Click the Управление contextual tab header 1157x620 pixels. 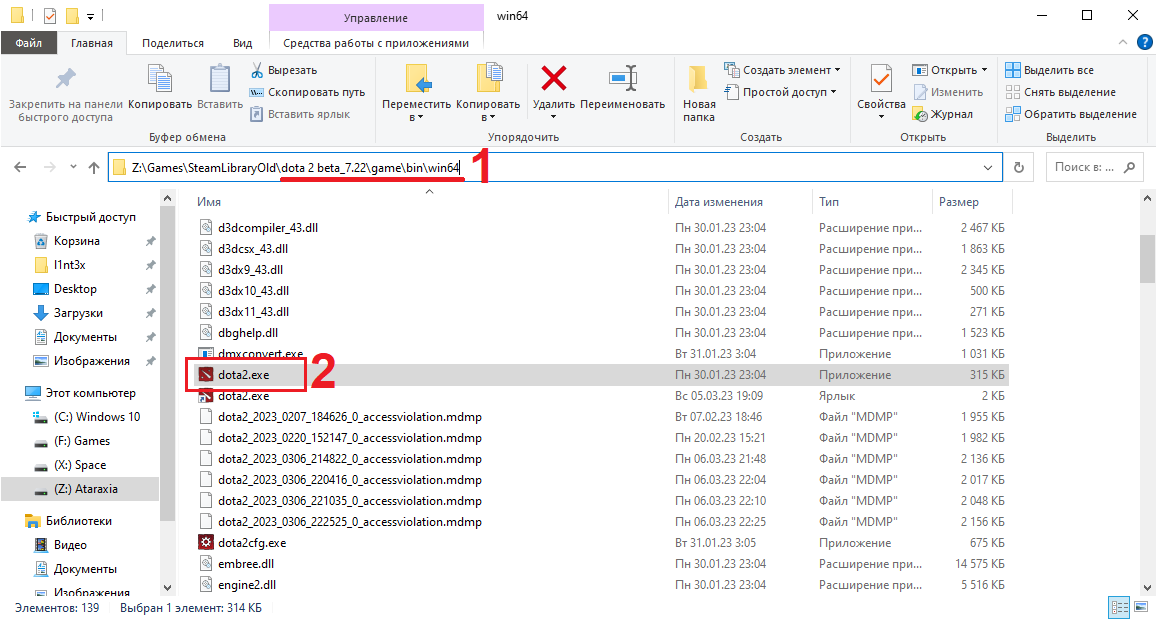376,18
